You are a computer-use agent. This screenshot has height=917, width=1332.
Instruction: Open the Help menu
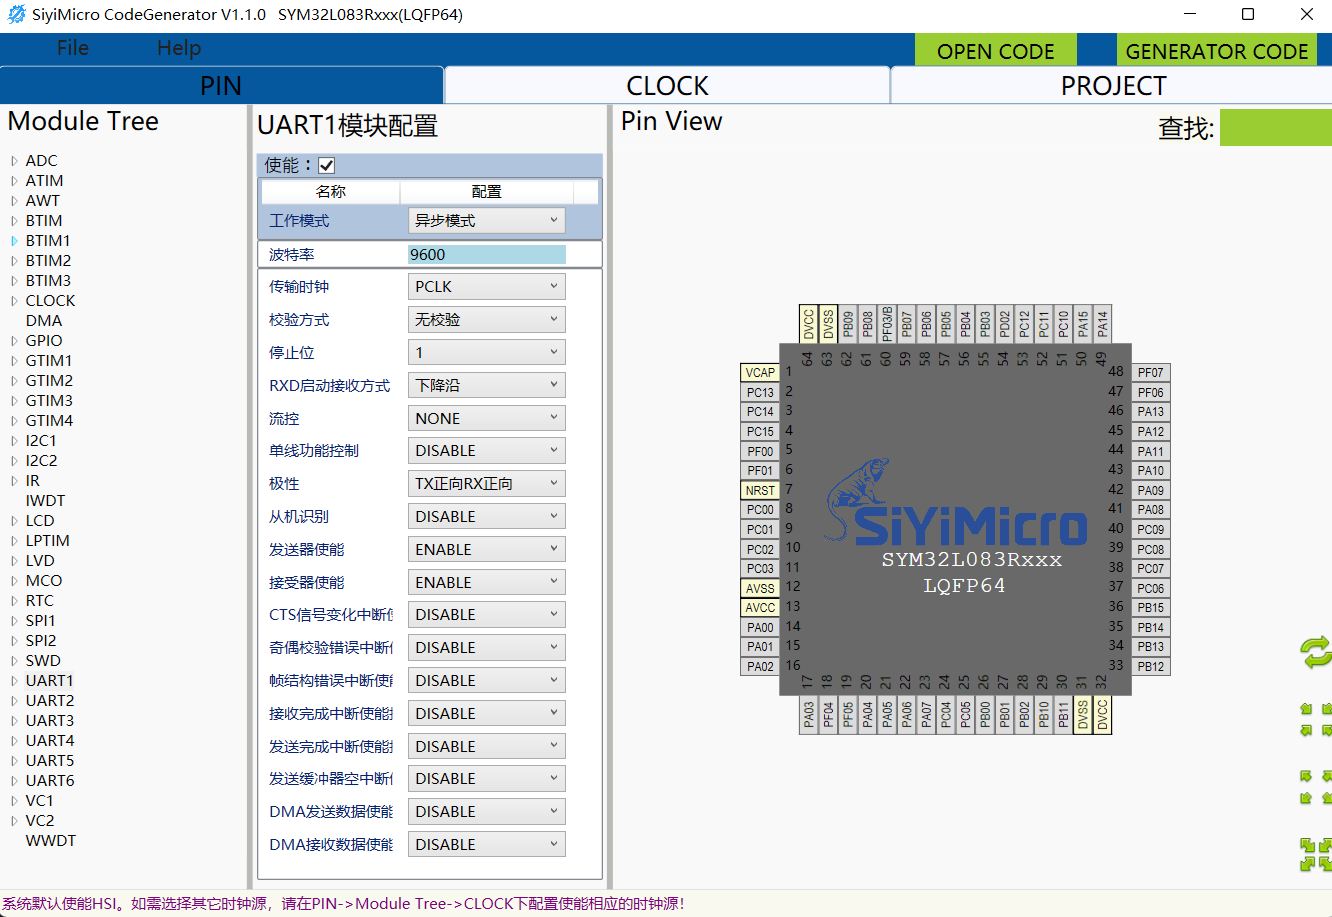(x=179, y=48)
